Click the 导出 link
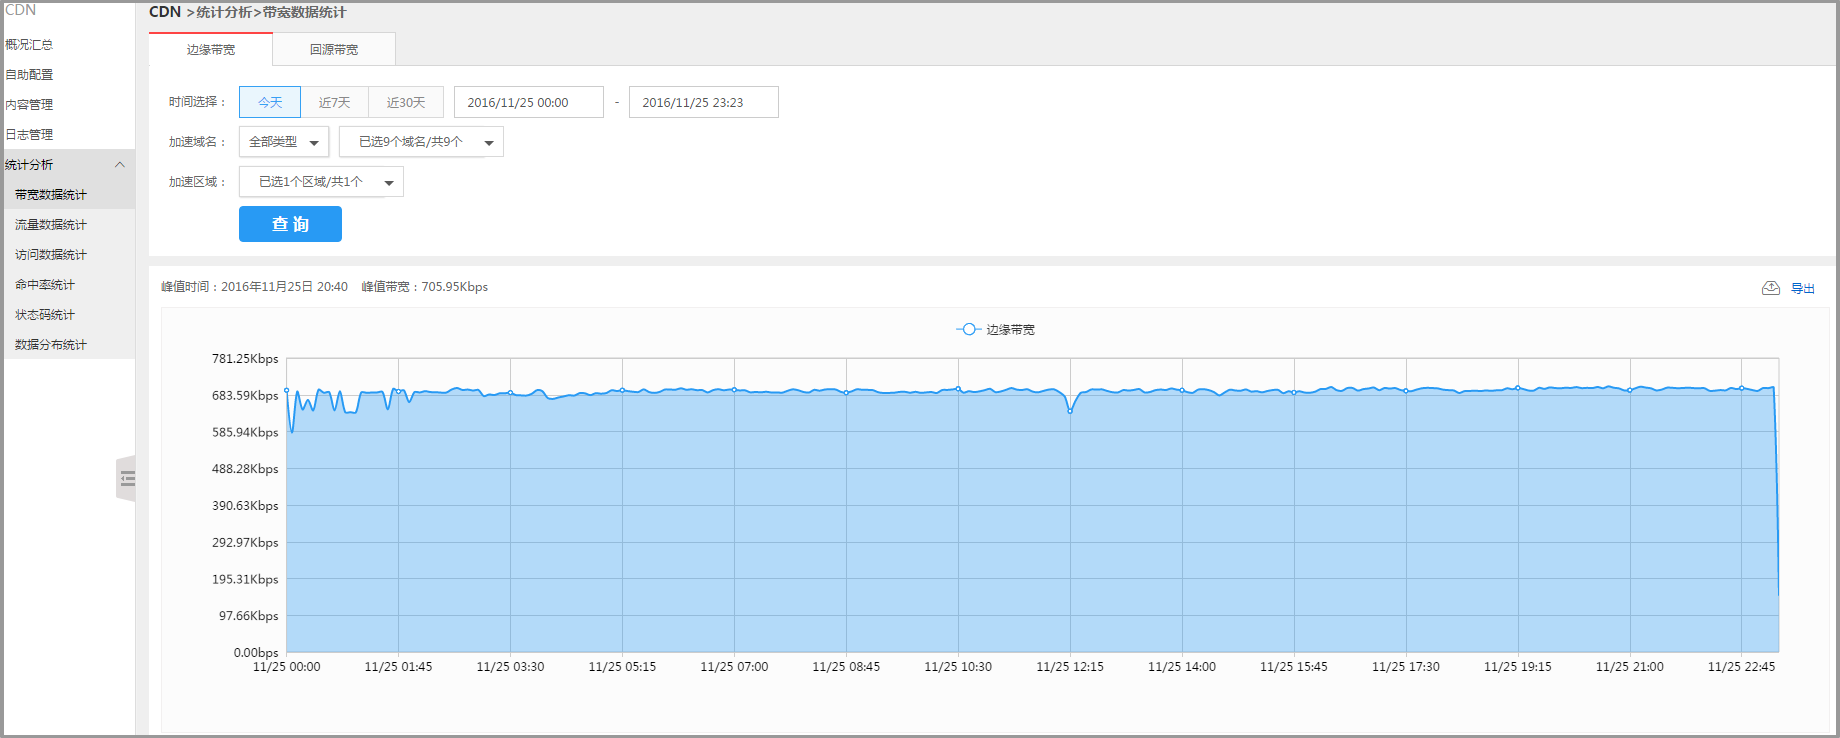Screen dimensions: 1840x738 1802,288
